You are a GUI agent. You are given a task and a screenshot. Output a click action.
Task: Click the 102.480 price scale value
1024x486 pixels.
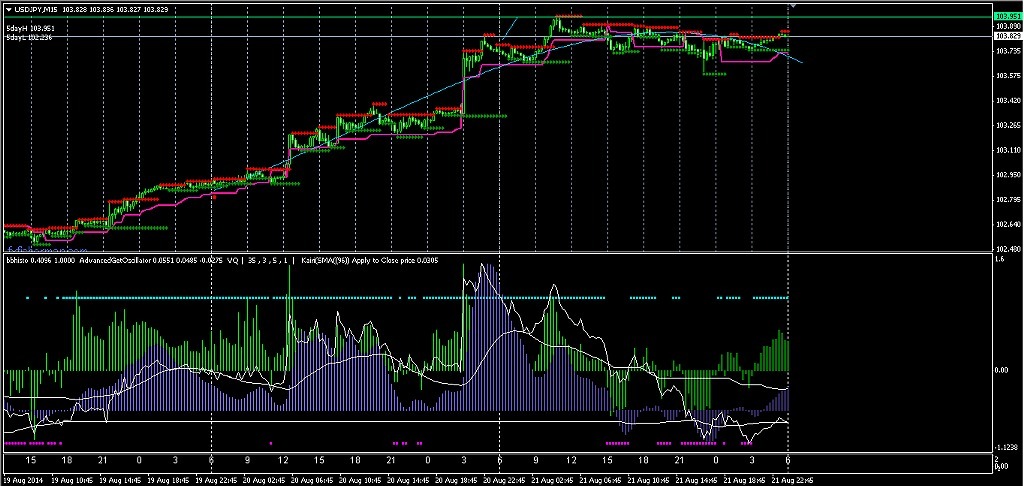[1007, 248]
